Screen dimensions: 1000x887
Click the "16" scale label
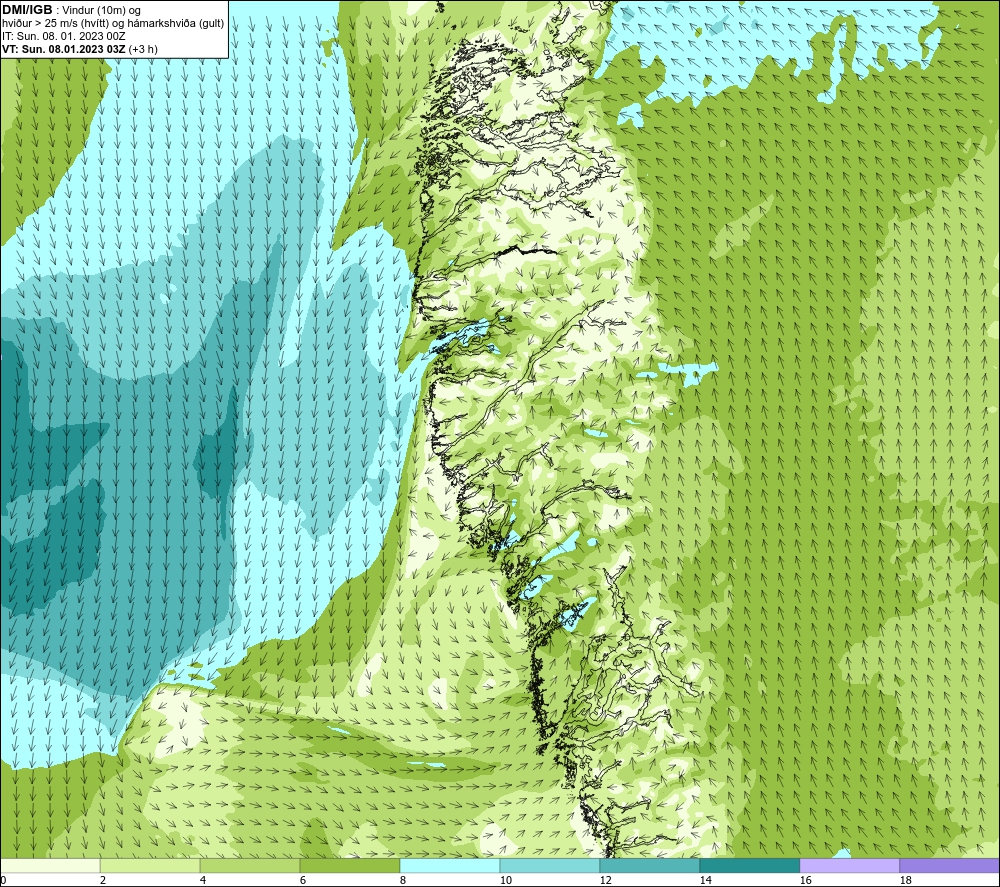point(805,881)
